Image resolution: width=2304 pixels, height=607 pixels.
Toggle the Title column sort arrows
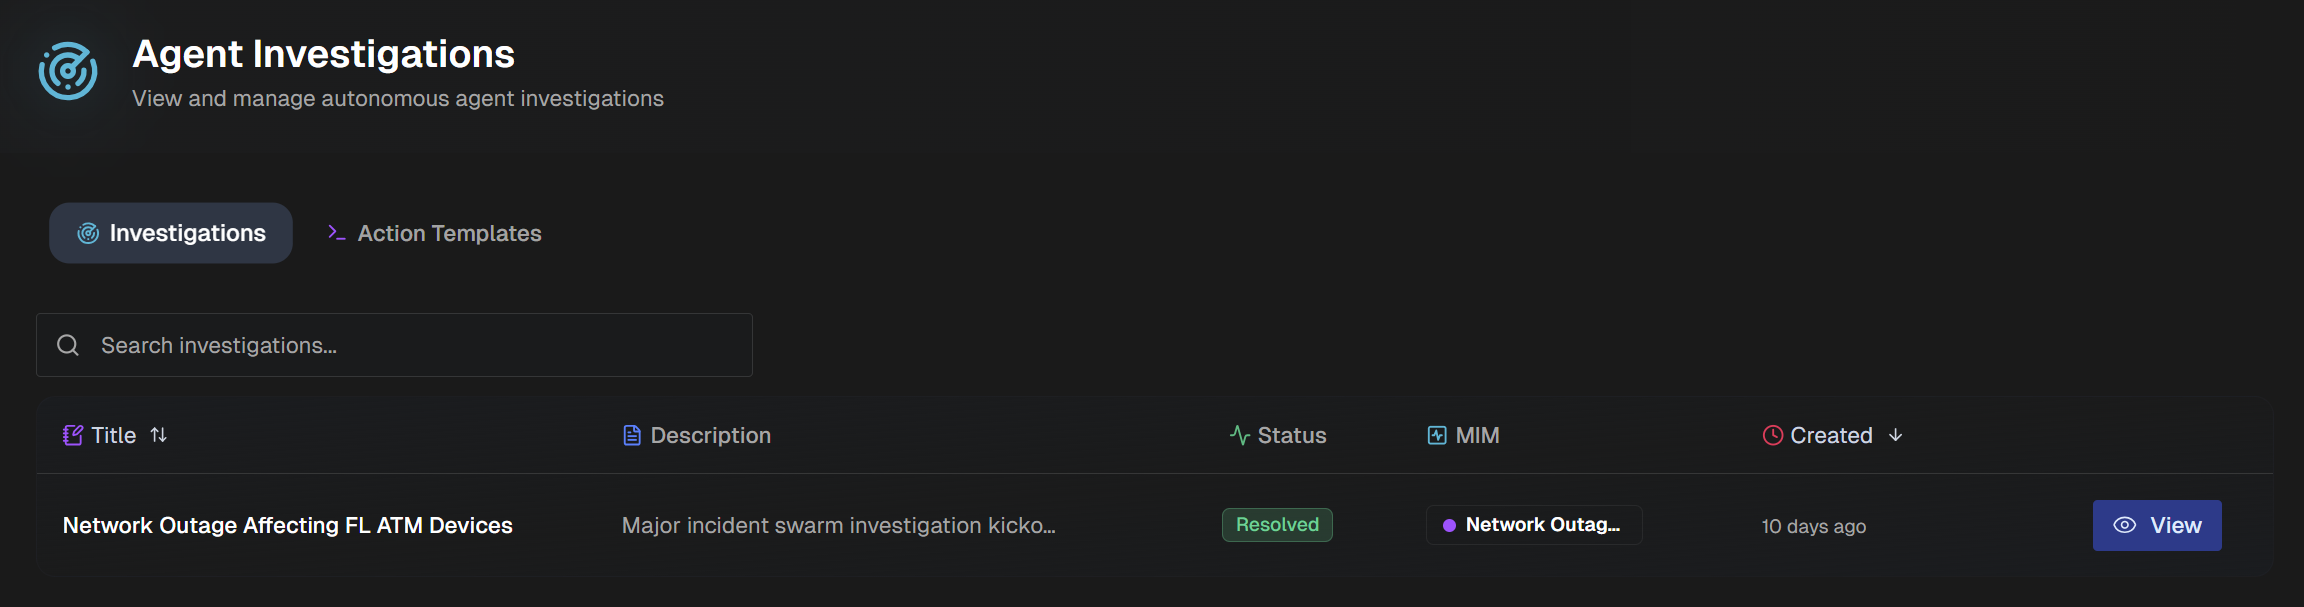tap(159, 435)
